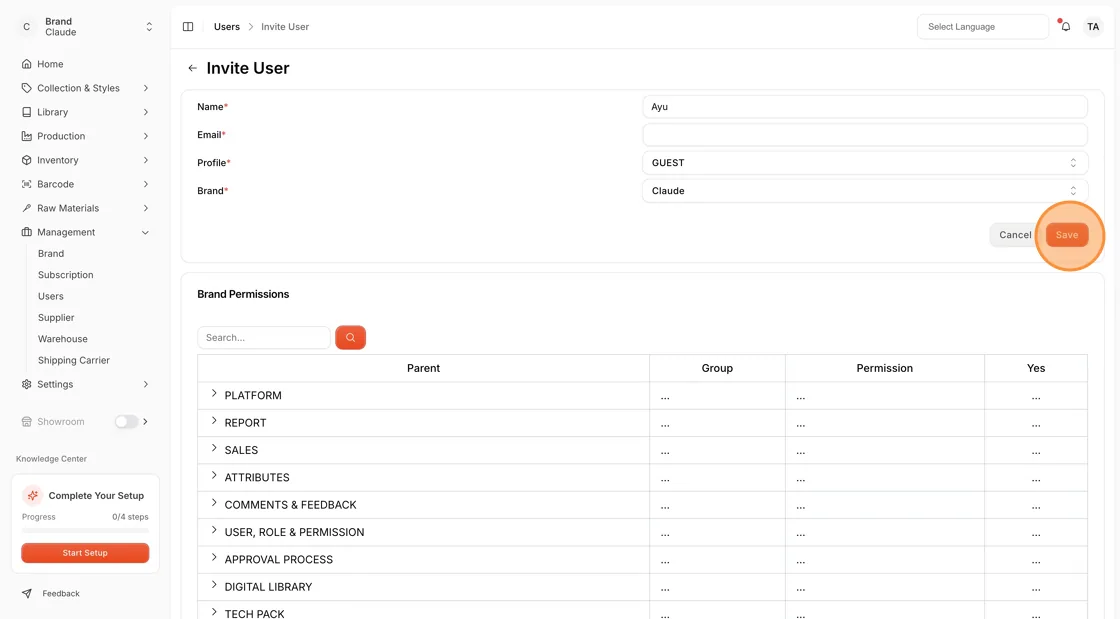The height and width of the screenshot is (619, 1120).
Task: Click the Permission column header
Action: click(884, 368)
